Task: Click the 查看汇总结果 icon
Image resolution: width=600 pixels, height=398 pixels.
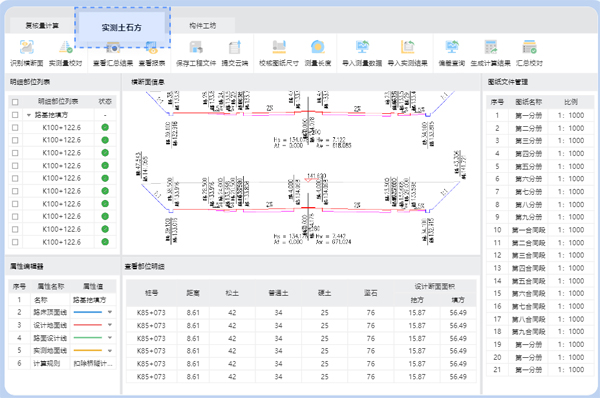Action: (x=113, y=48)
